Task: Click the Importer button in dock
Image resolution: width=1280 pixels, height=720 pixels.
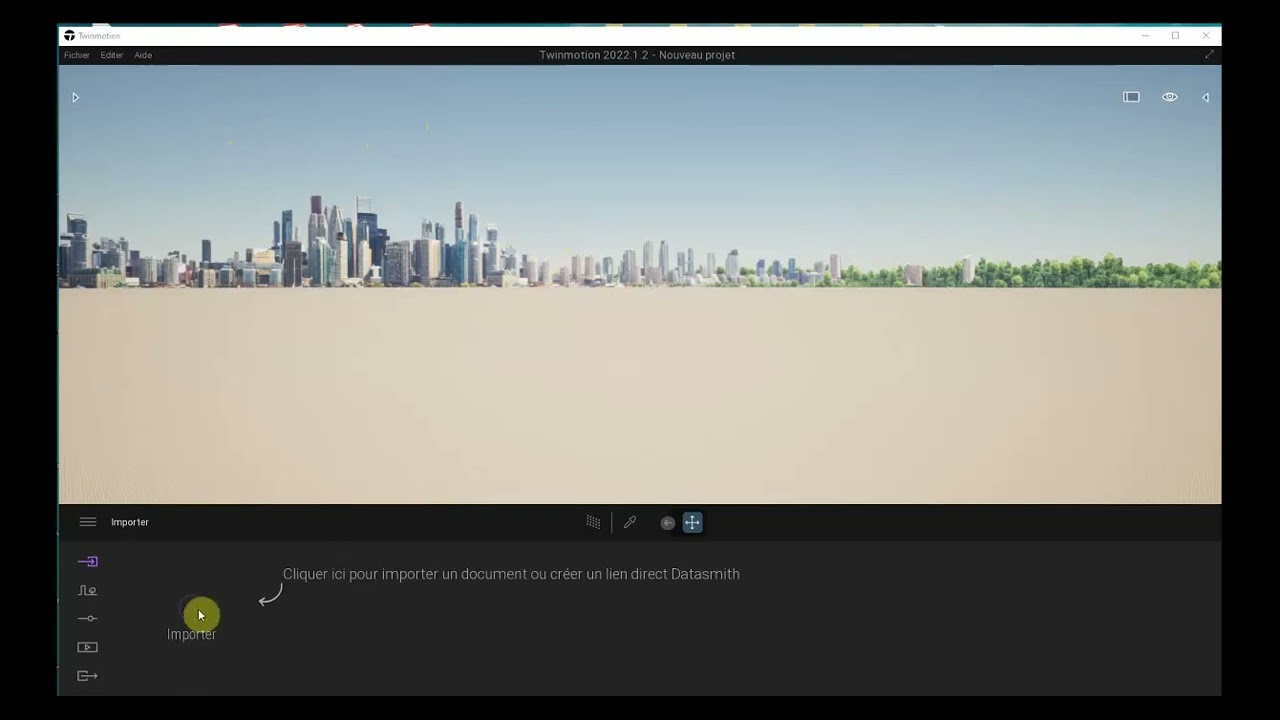Action: point(191,619)
